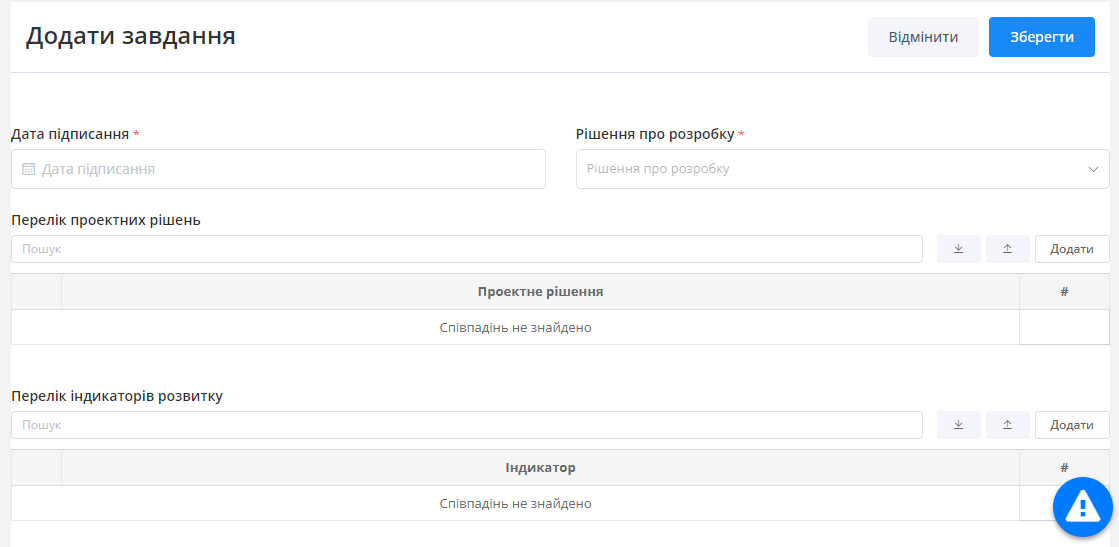The height and width of the screenshot is (547, 1119).
Task: Click the upload arrow icon for project decisions
Action: point(1007,249)
